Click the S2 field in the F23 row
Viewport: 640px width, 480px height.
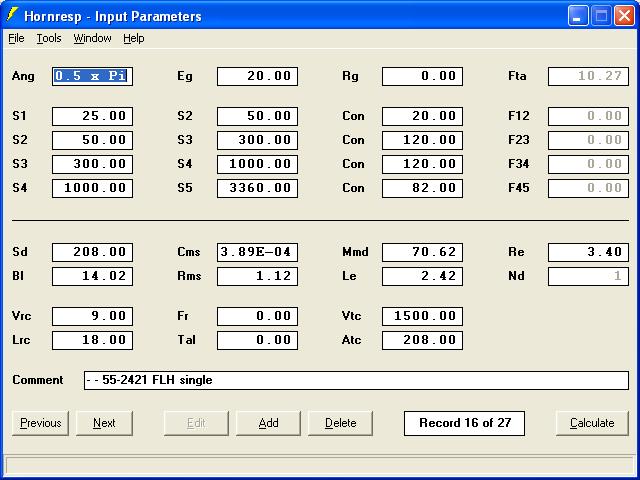tap(92, 140)
